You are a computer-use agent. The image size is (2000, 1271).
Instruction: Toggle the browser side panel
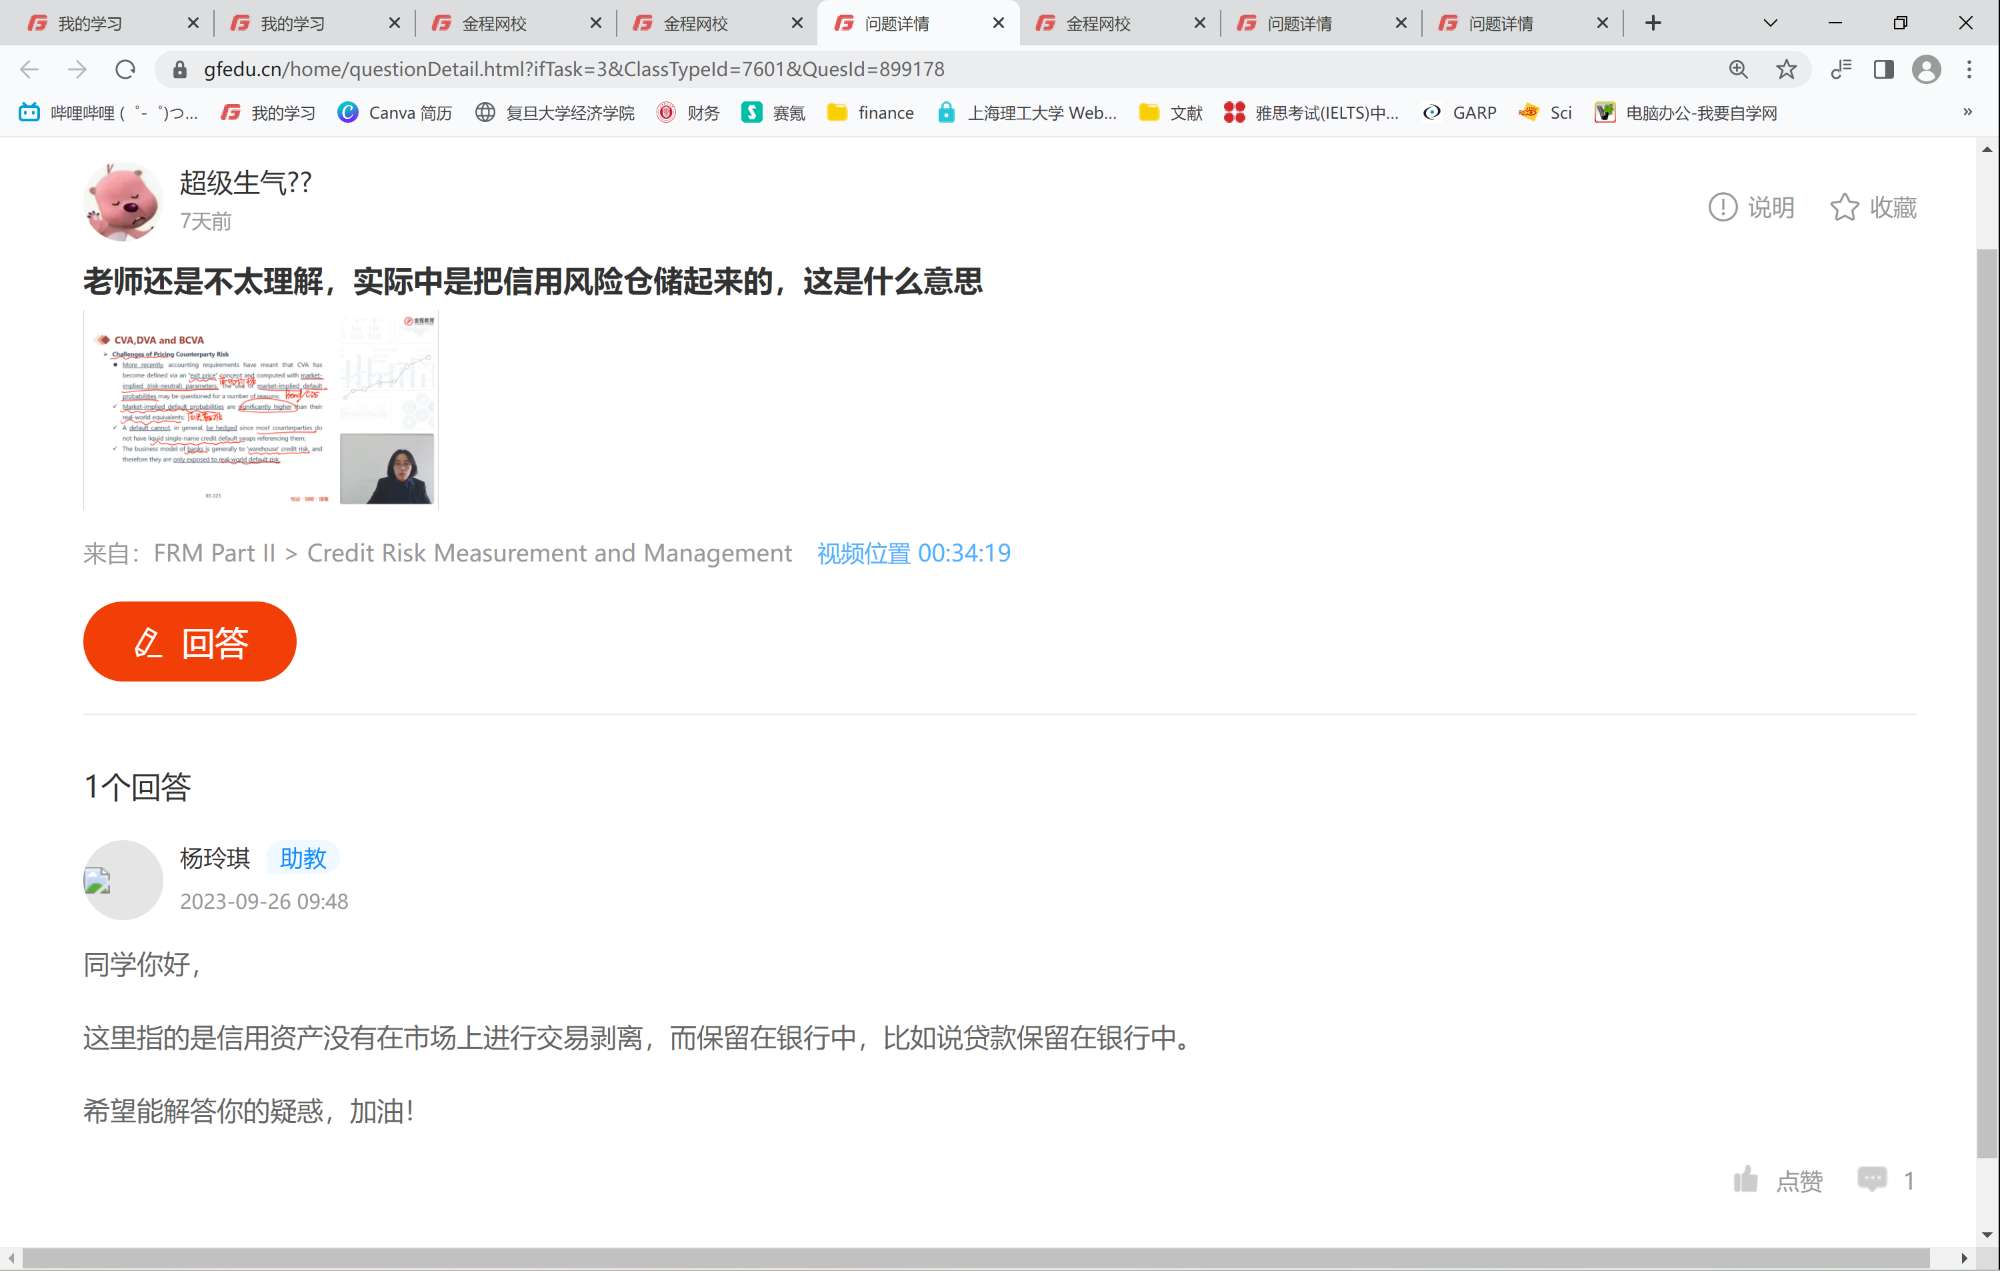pos(1883,69)
